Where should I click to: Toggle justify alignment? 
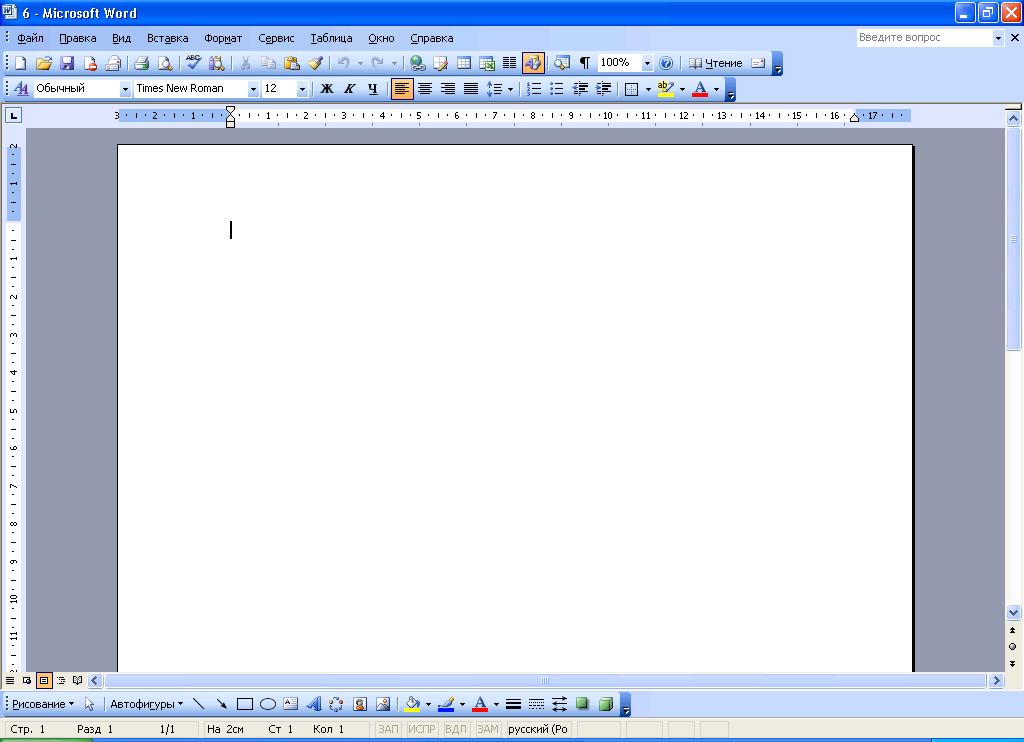(471, 89)
